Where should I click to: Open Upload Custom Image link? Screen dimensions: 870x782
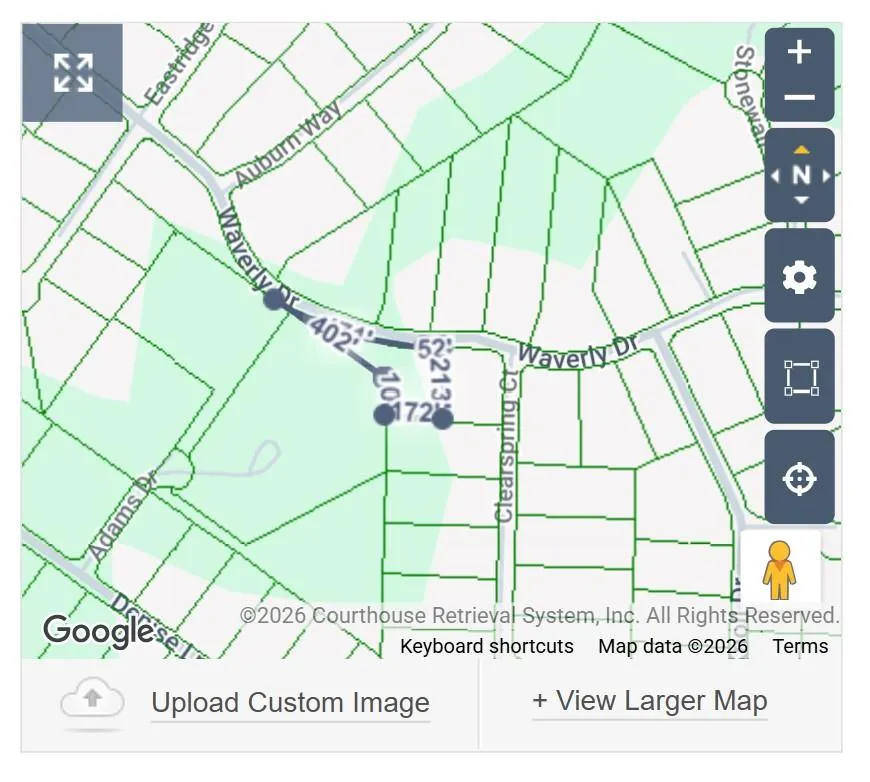click(291, 703)
